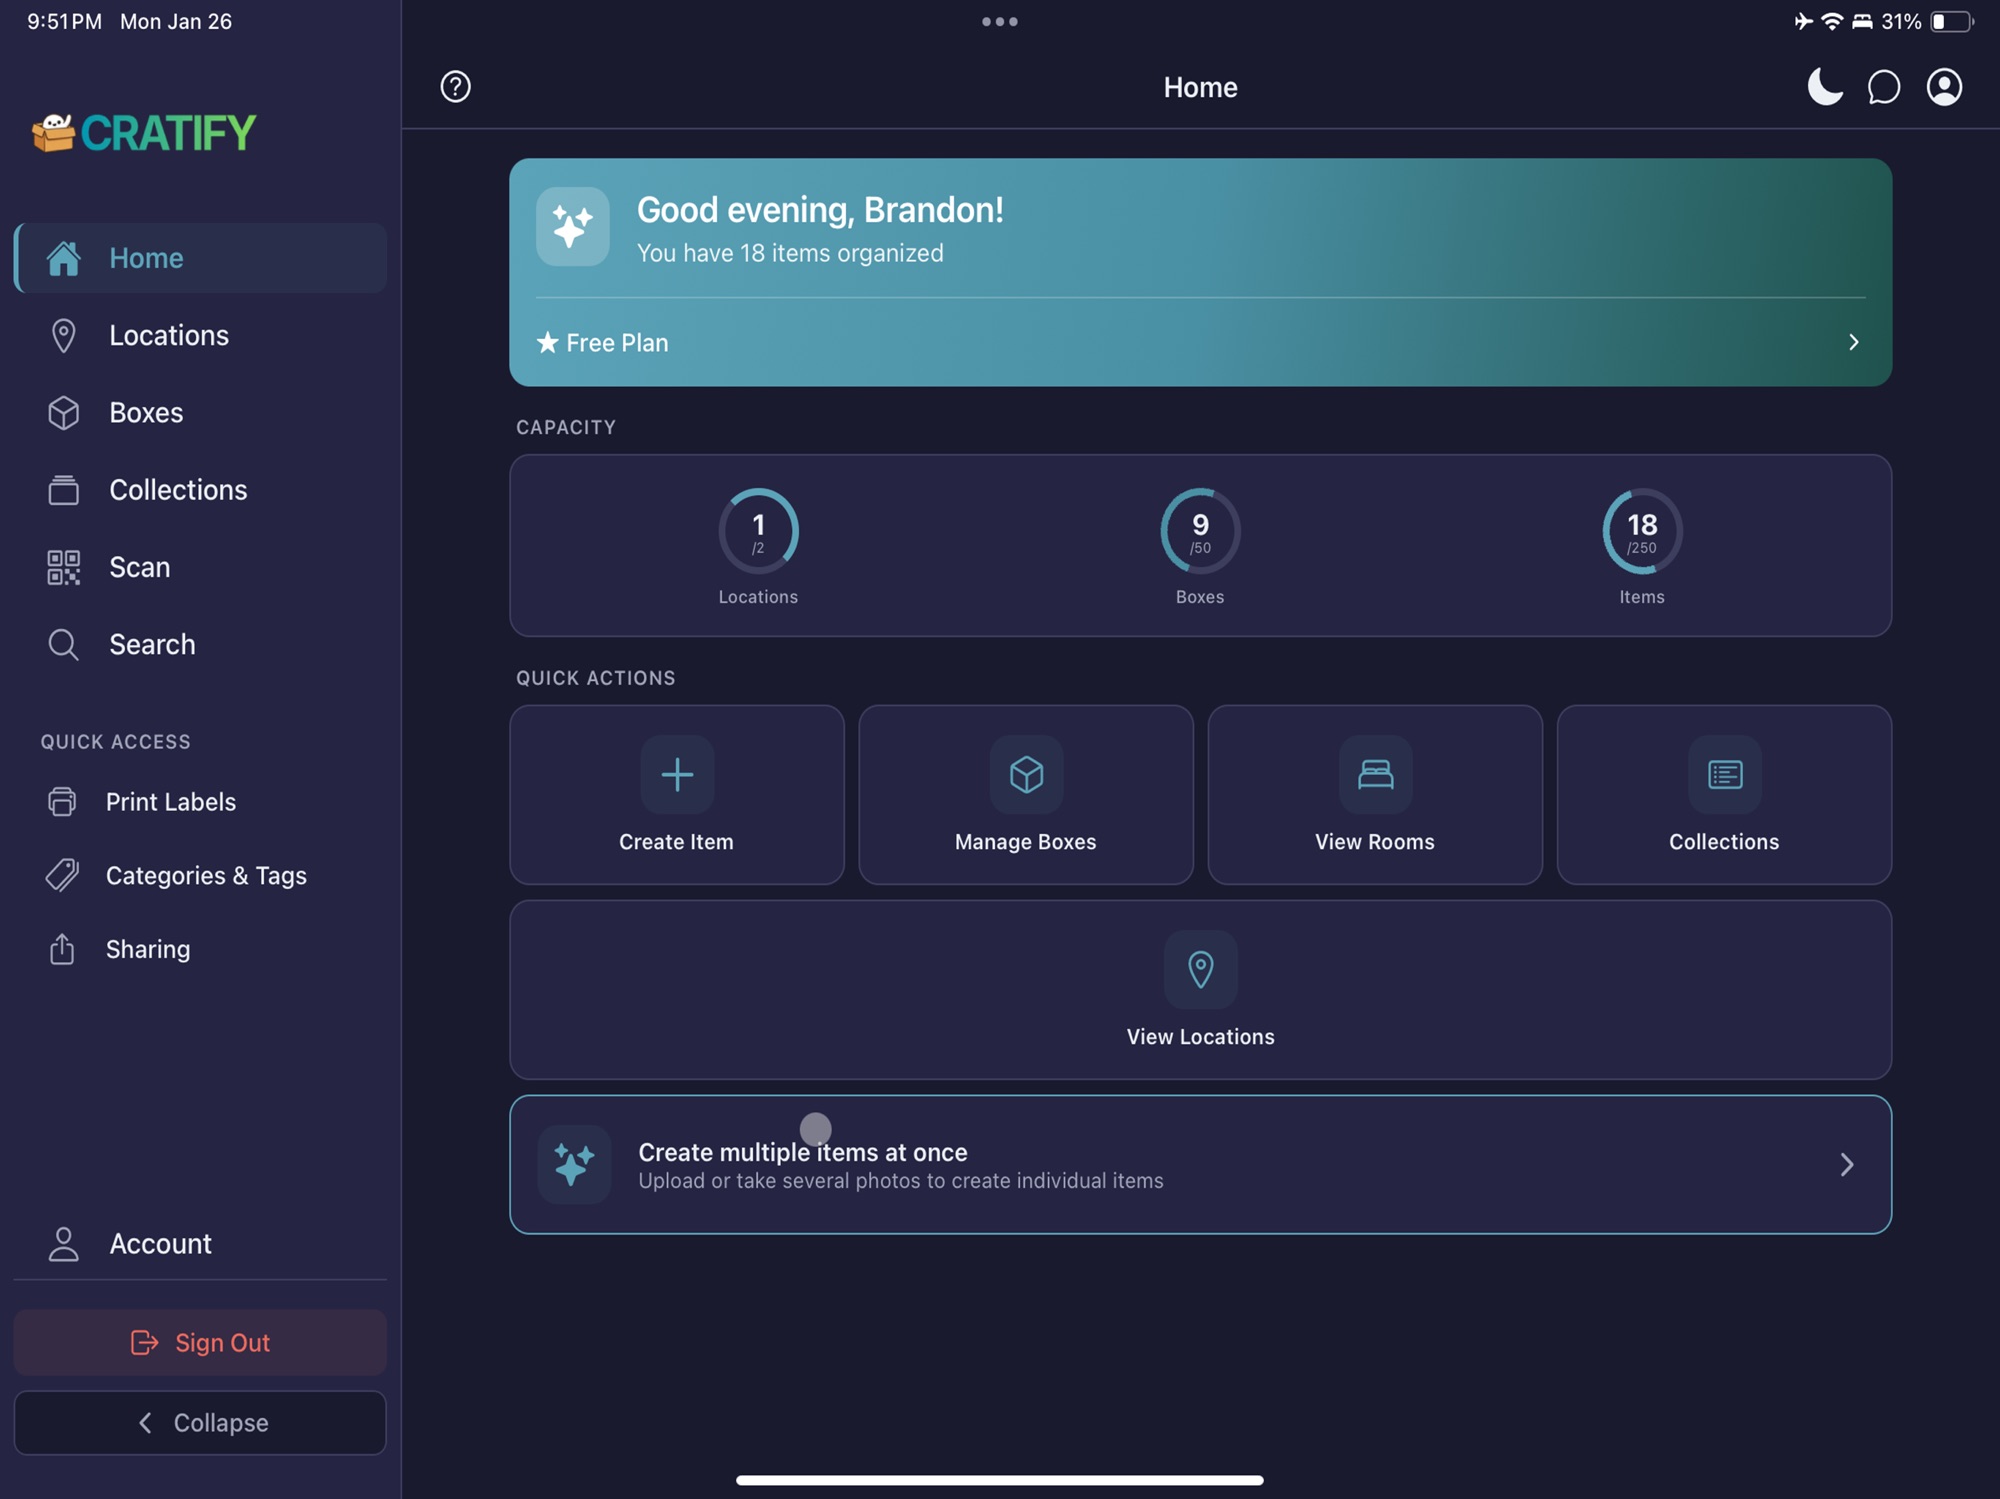
Task: Click the Items capacity ring
Action: (1642, 530)
